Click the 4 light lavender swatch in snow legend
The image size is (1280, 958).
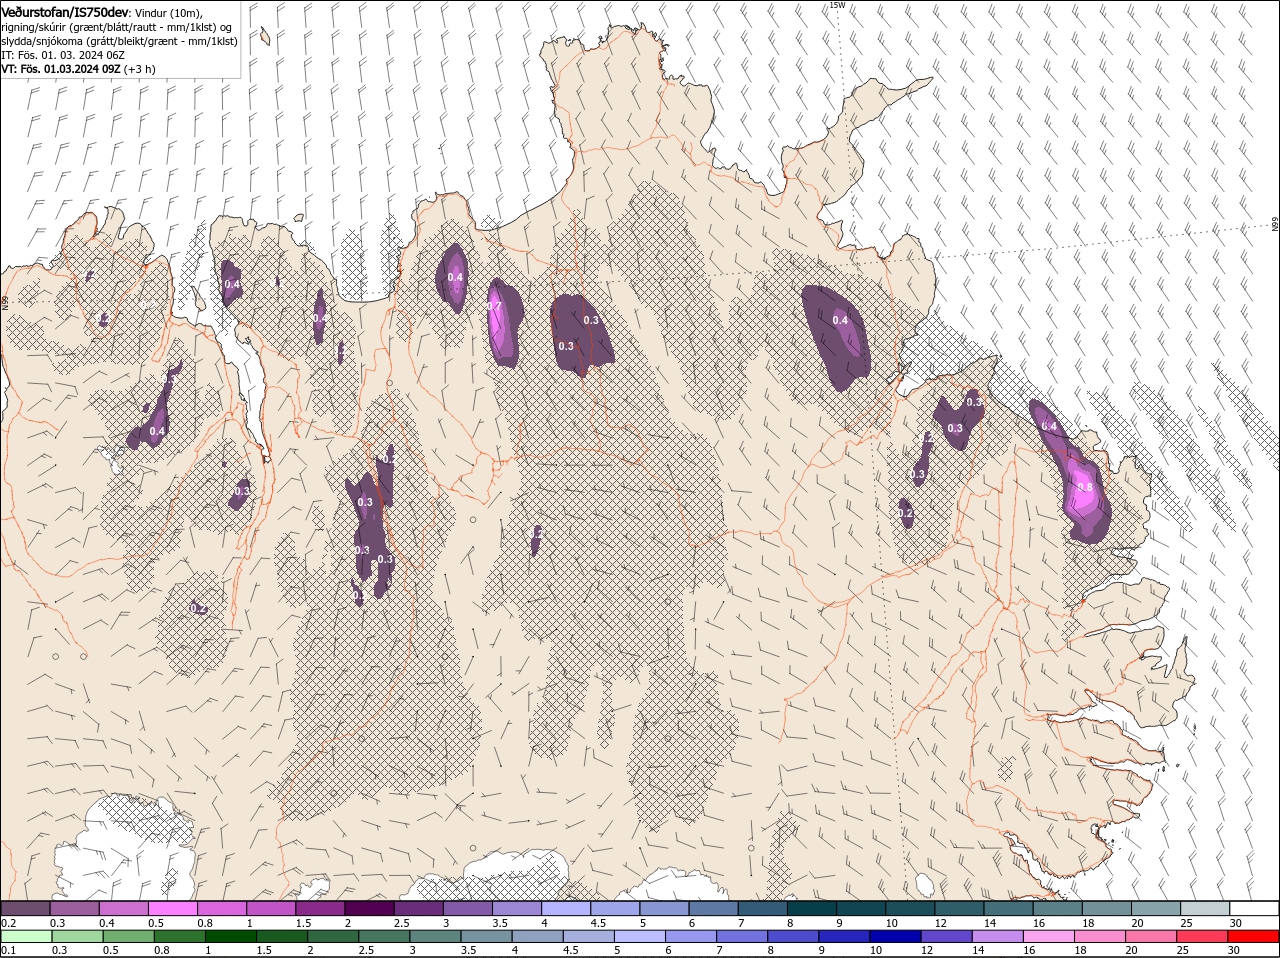click(x=566, y=908)
